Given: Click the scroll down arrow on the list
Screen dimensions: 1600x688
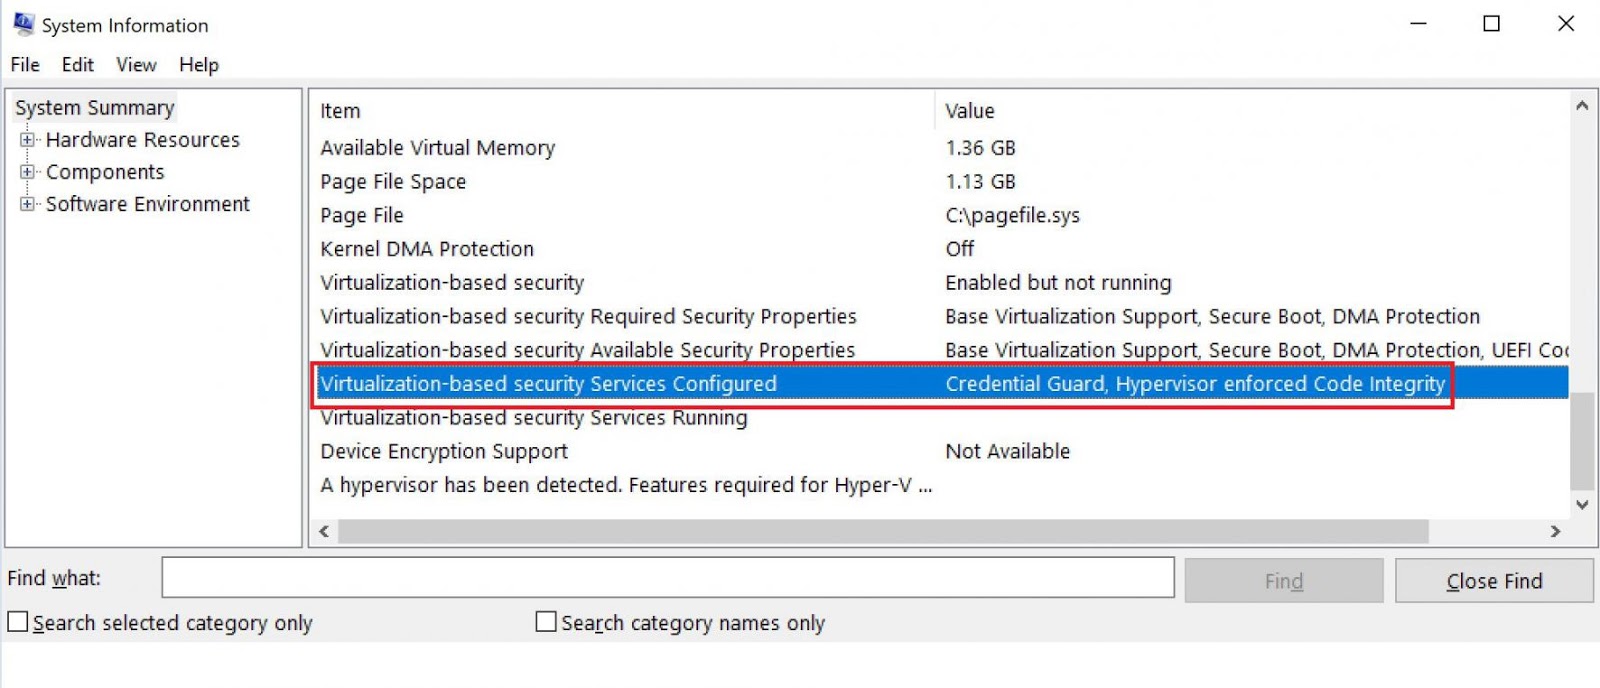Looking at the screenshot, I should point(1582,505).
